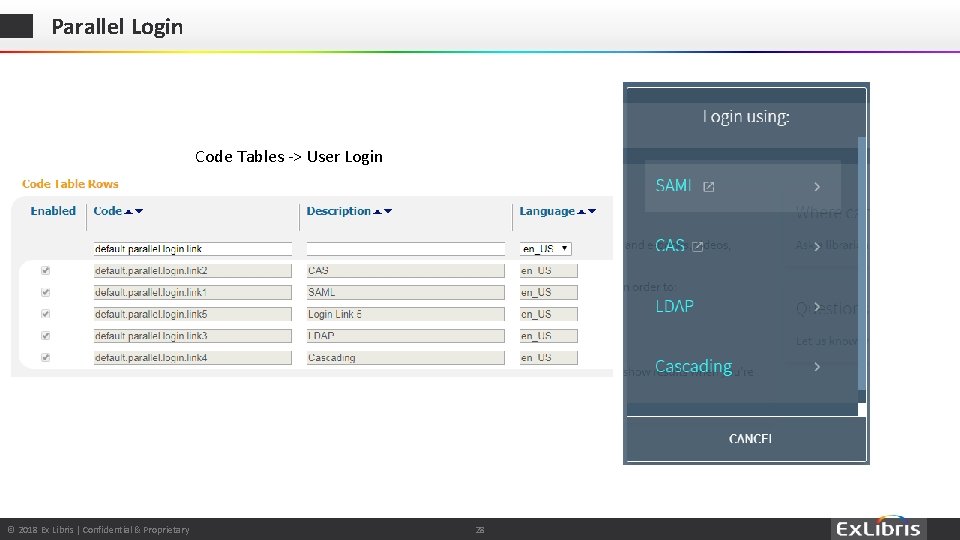Click the default.parallel.login.link1 code field
This screenshot has width=960, height=540.
pyautogui.click(x=193, y=293)
